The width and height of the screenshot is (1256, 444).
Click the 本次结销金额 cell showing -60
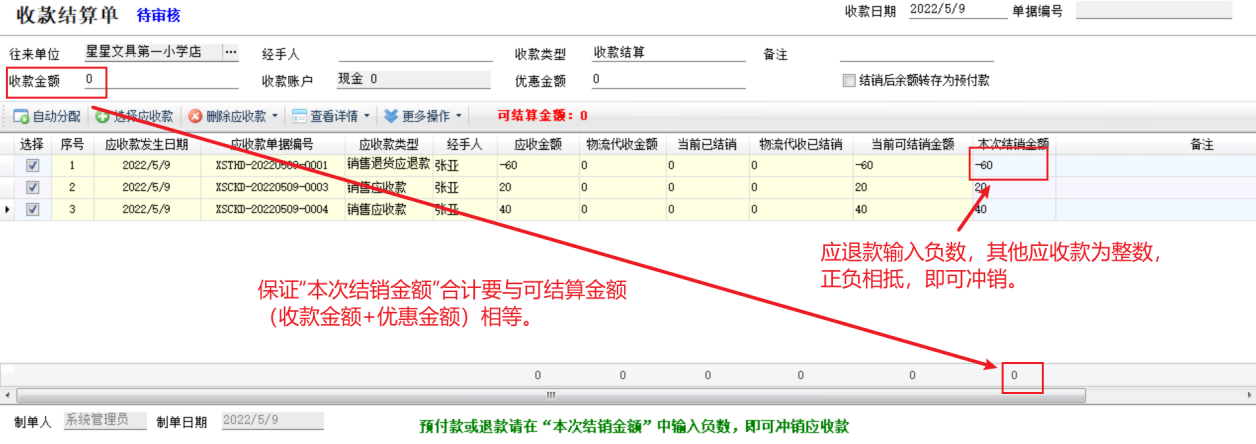tap(1008, 165)
